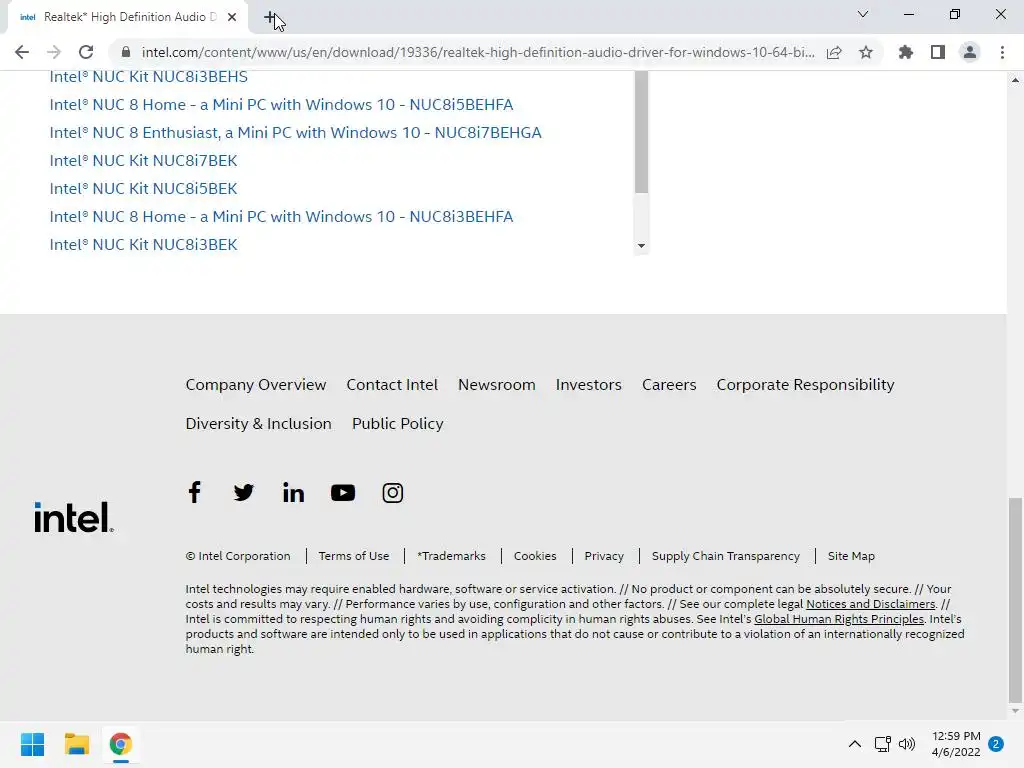Open the Careers footer link
Screen dimensions: 1024x768
pyautogui.click(x=669, y=385)
